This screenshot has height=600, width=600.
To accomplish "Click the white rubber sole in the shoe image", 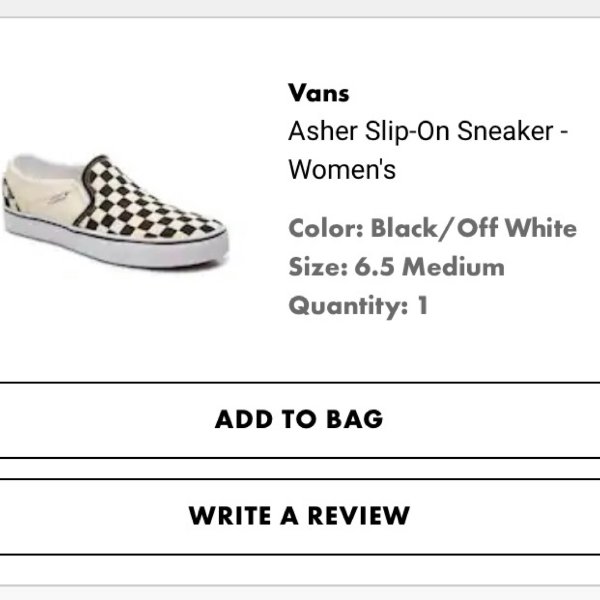I will coord(115,247).
